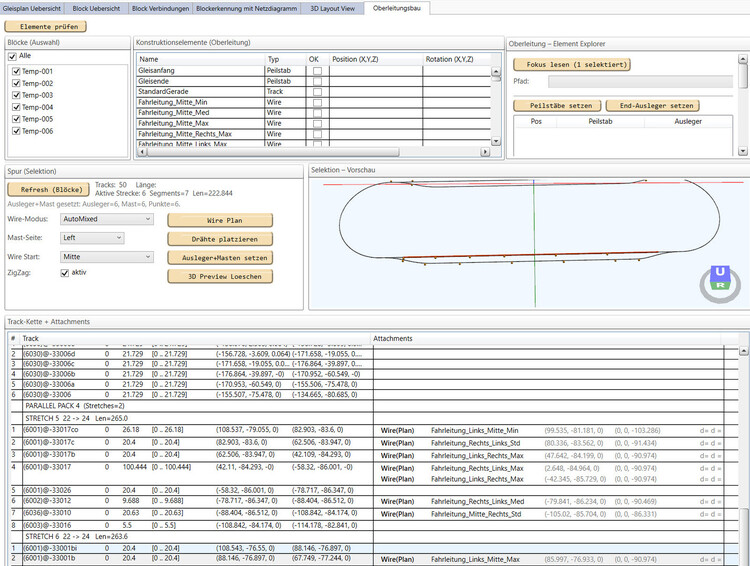Disable the ZigZag aktiv checkbox

(66, 272)
